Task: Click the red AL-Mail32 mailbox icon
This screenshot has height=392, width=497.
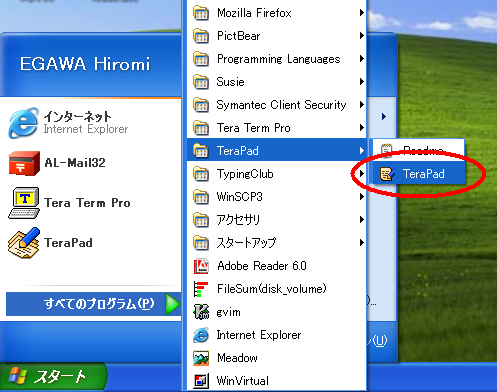Action: (x=24, y=163)
